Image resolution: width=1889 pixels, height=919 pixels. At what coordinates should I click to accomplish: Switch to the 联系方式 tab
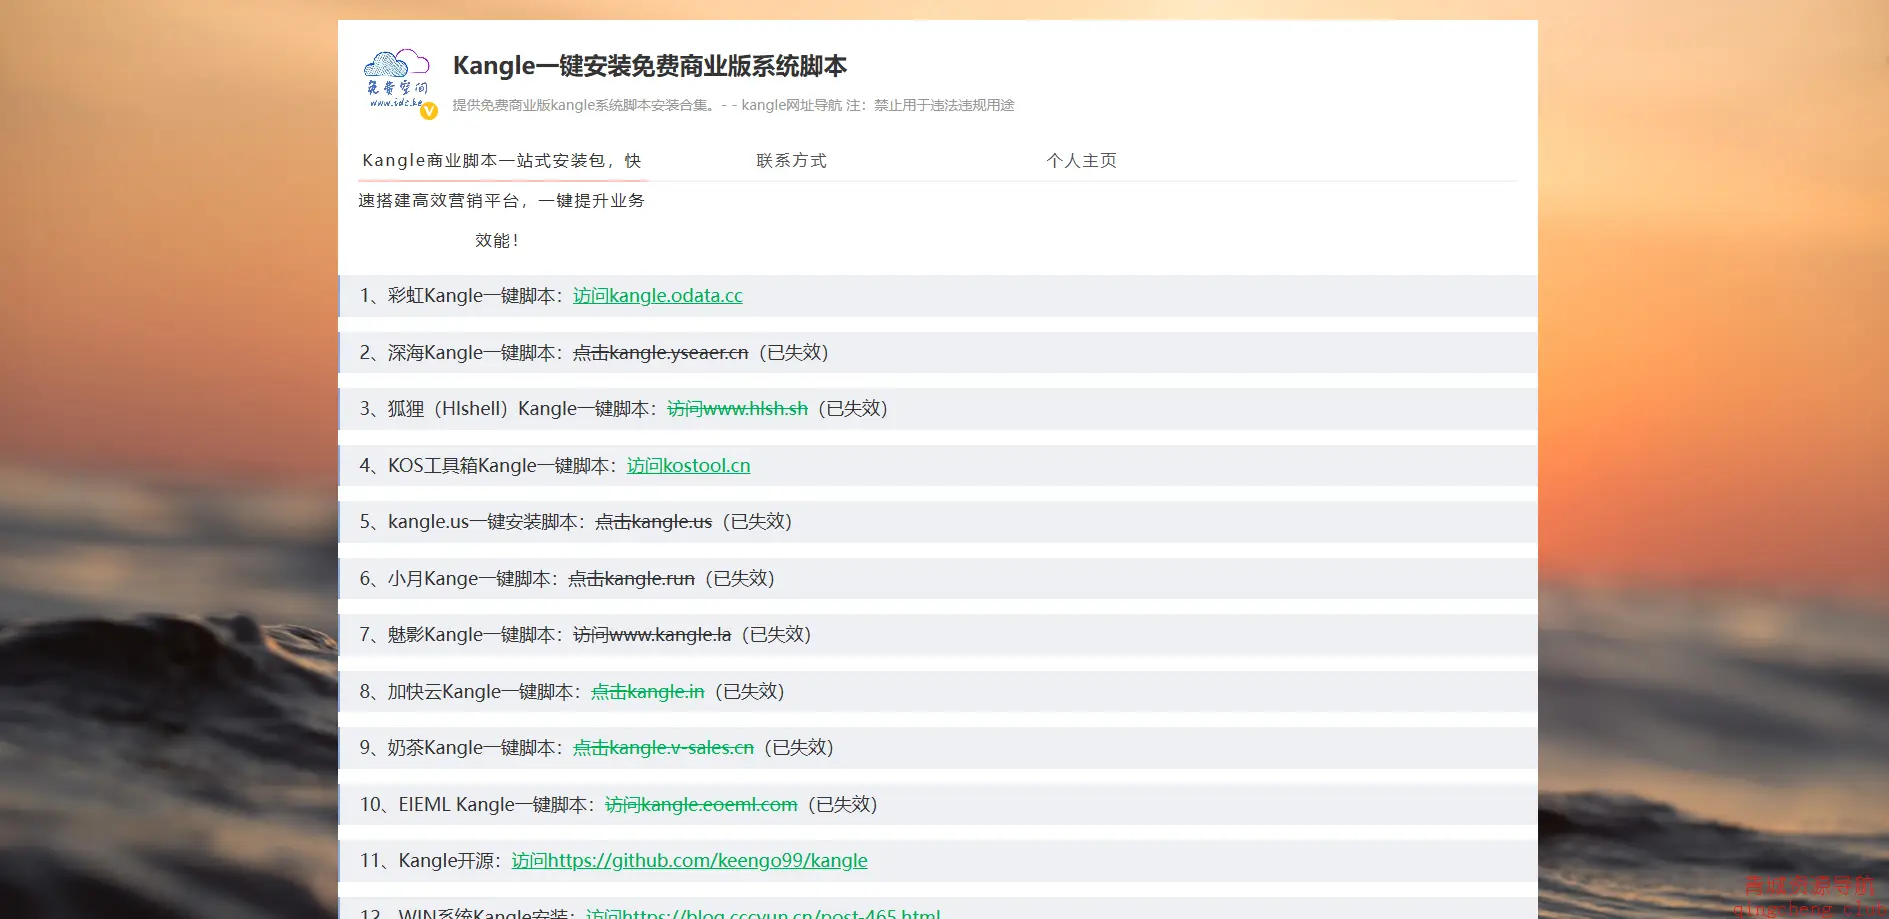coord(791,161)
